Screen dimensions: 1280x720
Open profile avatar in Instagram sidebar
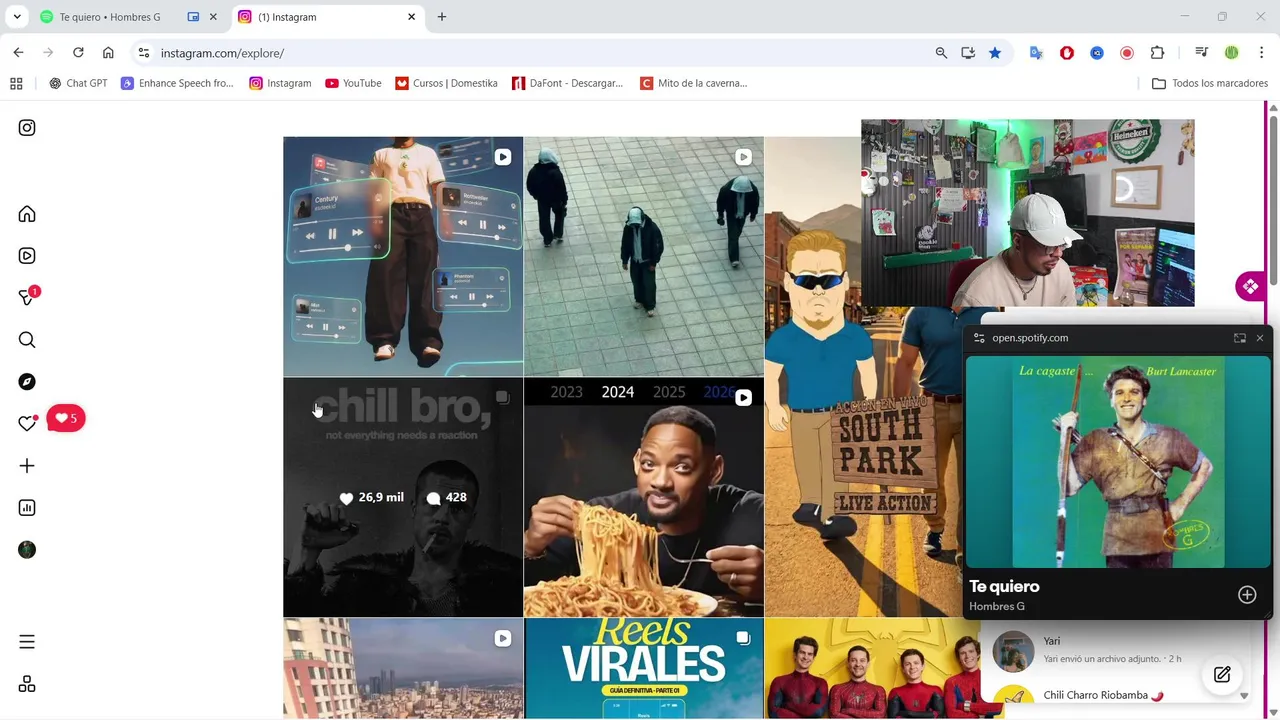27,550
